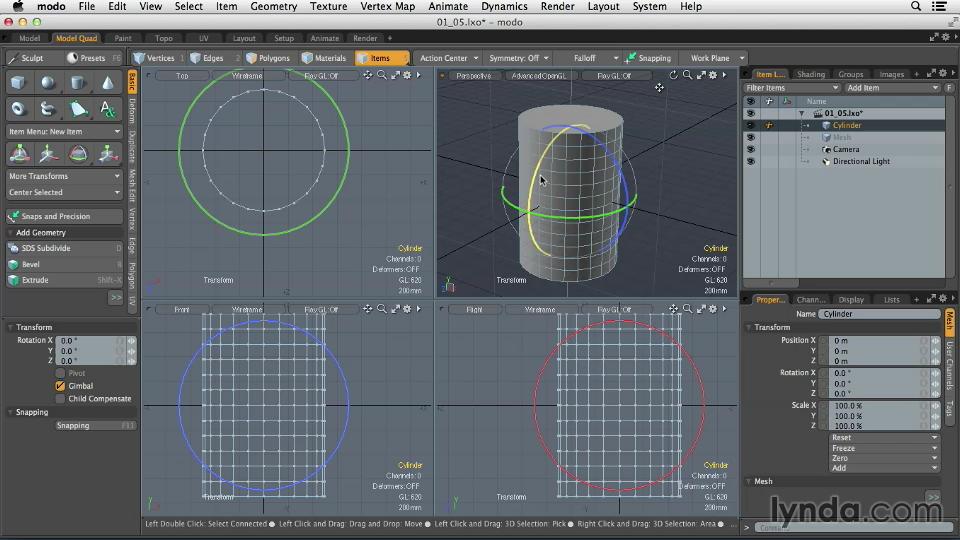Open the Geometry menu

point(273,6)
